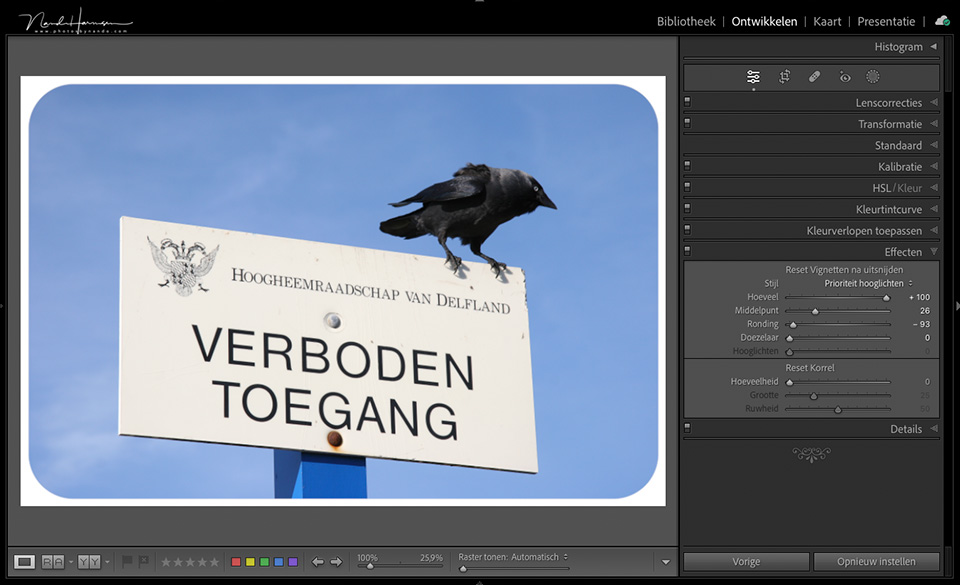The height and width of the screenshot is (585, 960).
Task: Turn off the Effecten panel switch
Action: tap(687, 251)
